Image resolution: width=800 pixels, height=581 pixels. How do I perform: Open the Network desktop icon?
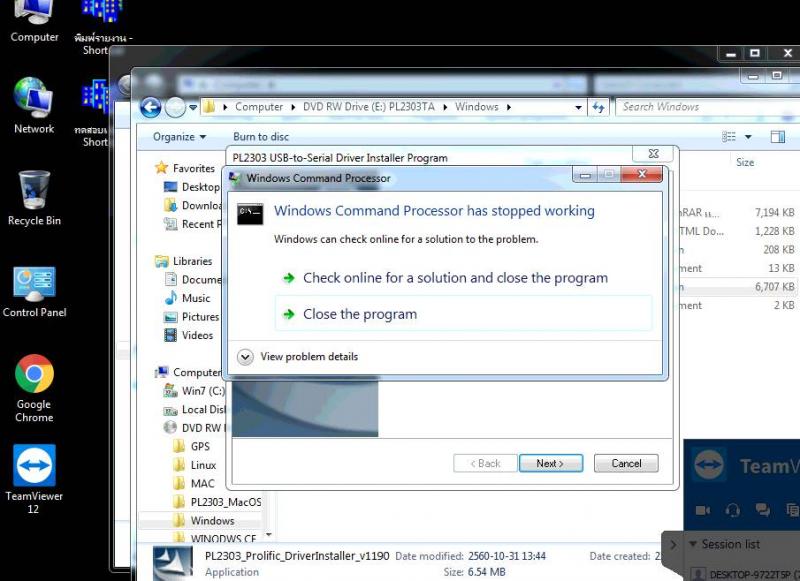click(x=34, y=106)
